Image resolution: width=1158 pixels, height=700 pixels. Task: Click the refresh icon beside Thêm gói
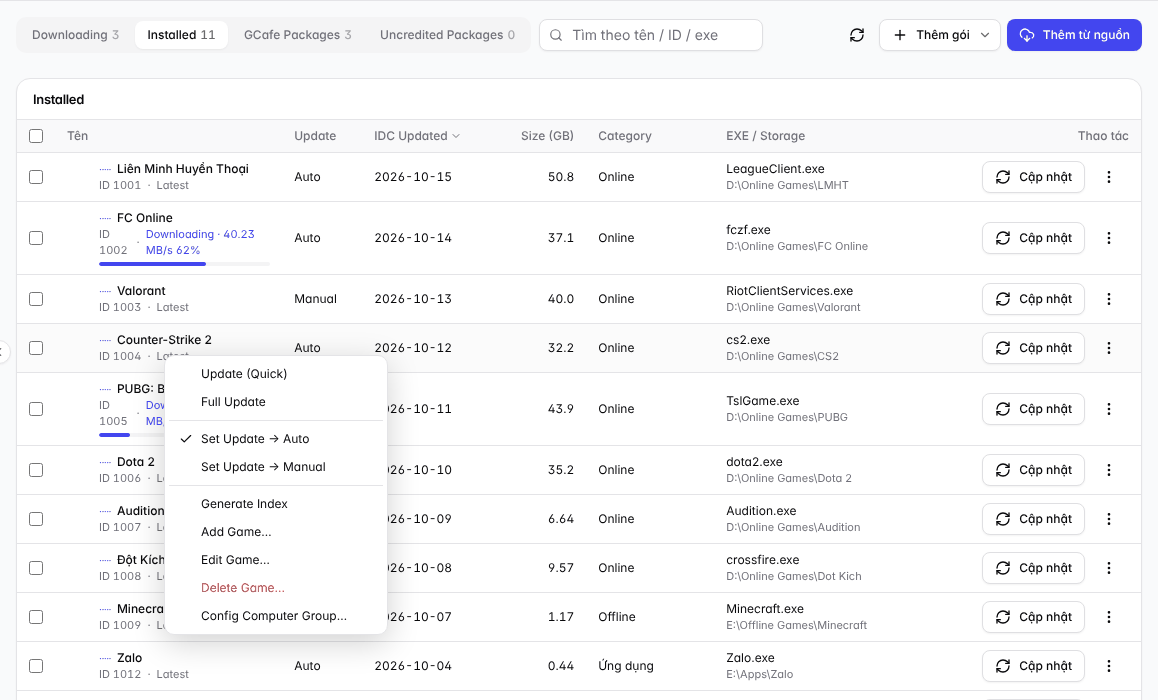pos(857,35)
